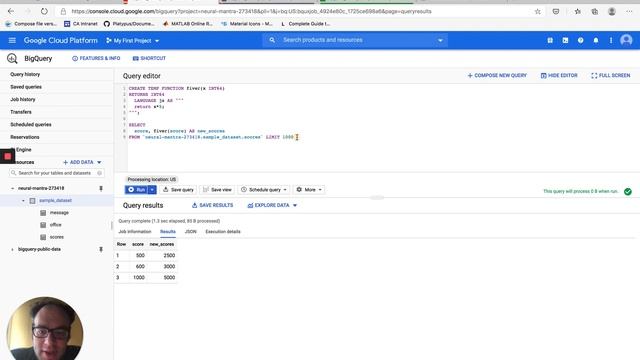Screen dimensions: 640x360
Task: Select the Results tab
Action: point(168,231)
